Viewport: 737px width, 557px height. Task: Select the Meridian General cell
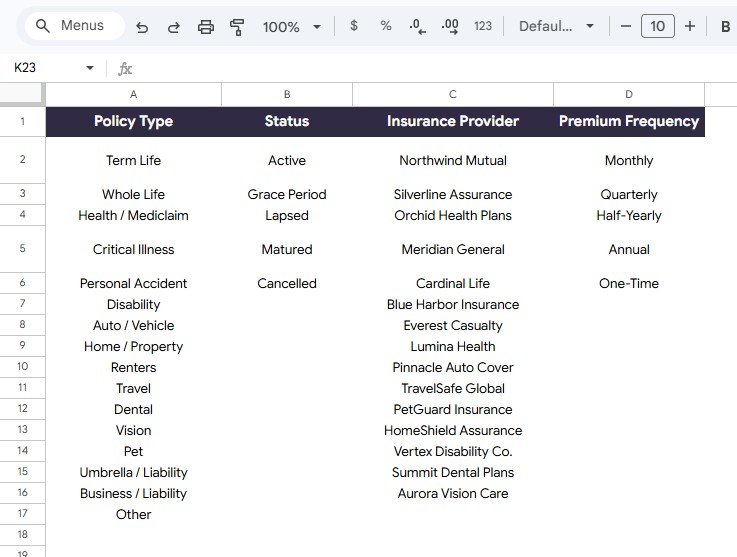coord(453,249)
